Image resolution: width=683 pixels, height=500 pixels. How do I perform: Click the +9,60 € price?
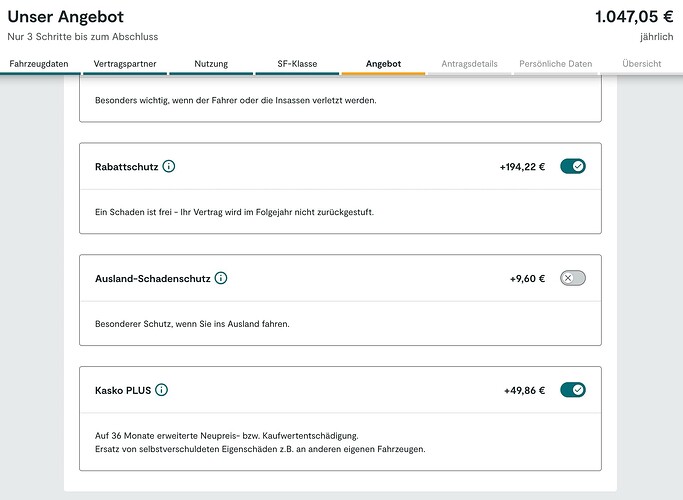(x=527, y=279)
